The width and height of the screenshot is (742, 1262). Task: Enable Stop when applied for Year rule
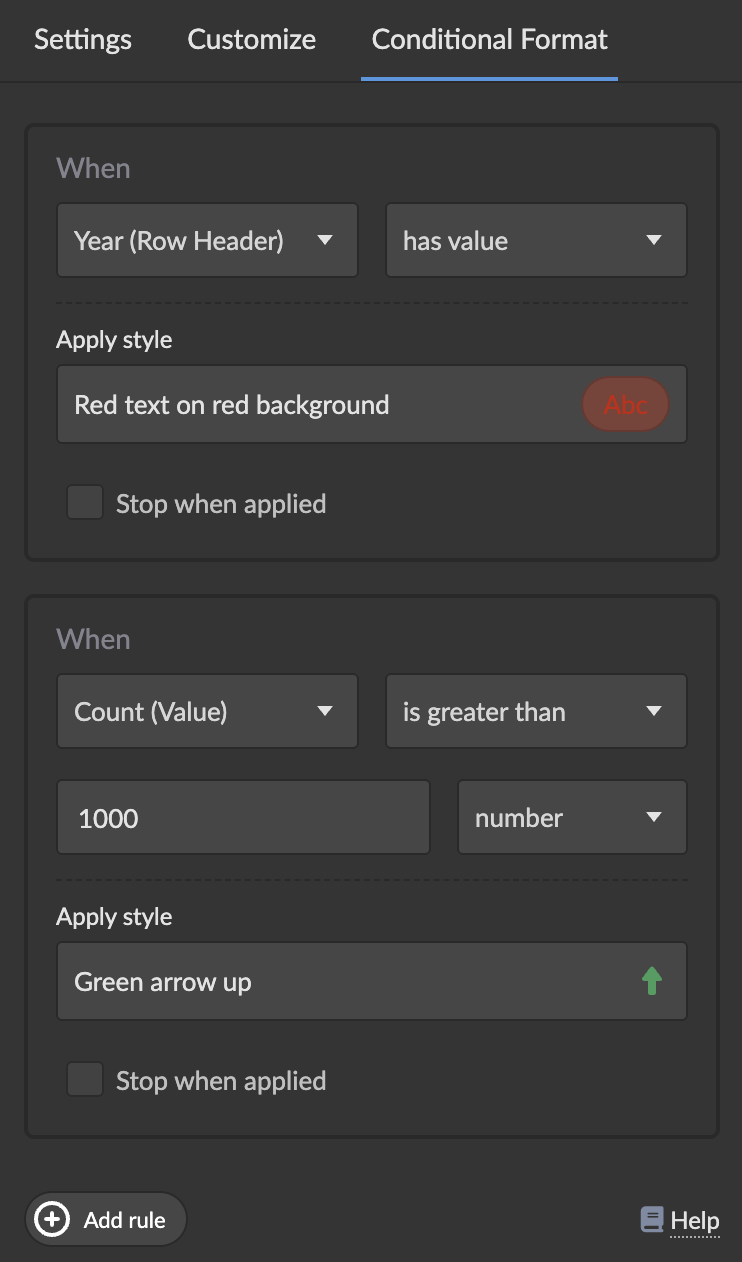(85, 503)
